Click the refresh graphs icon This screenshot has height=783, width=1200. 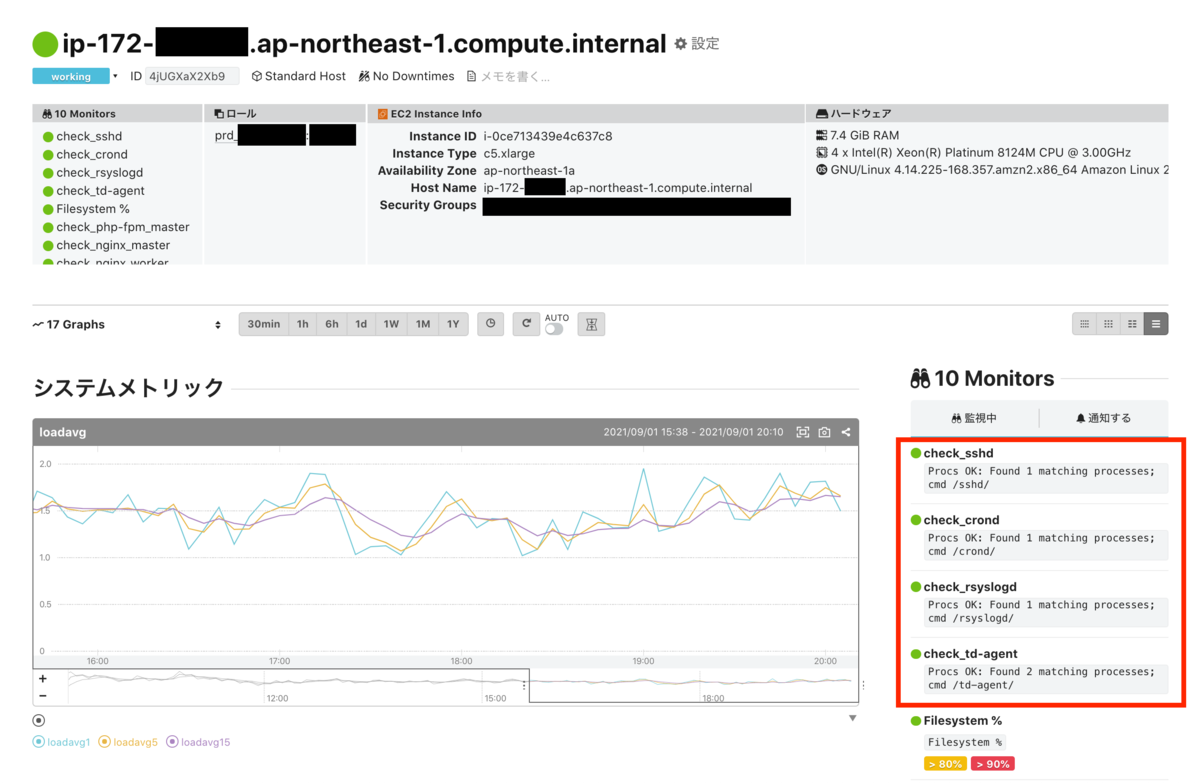tap(526, 324)
